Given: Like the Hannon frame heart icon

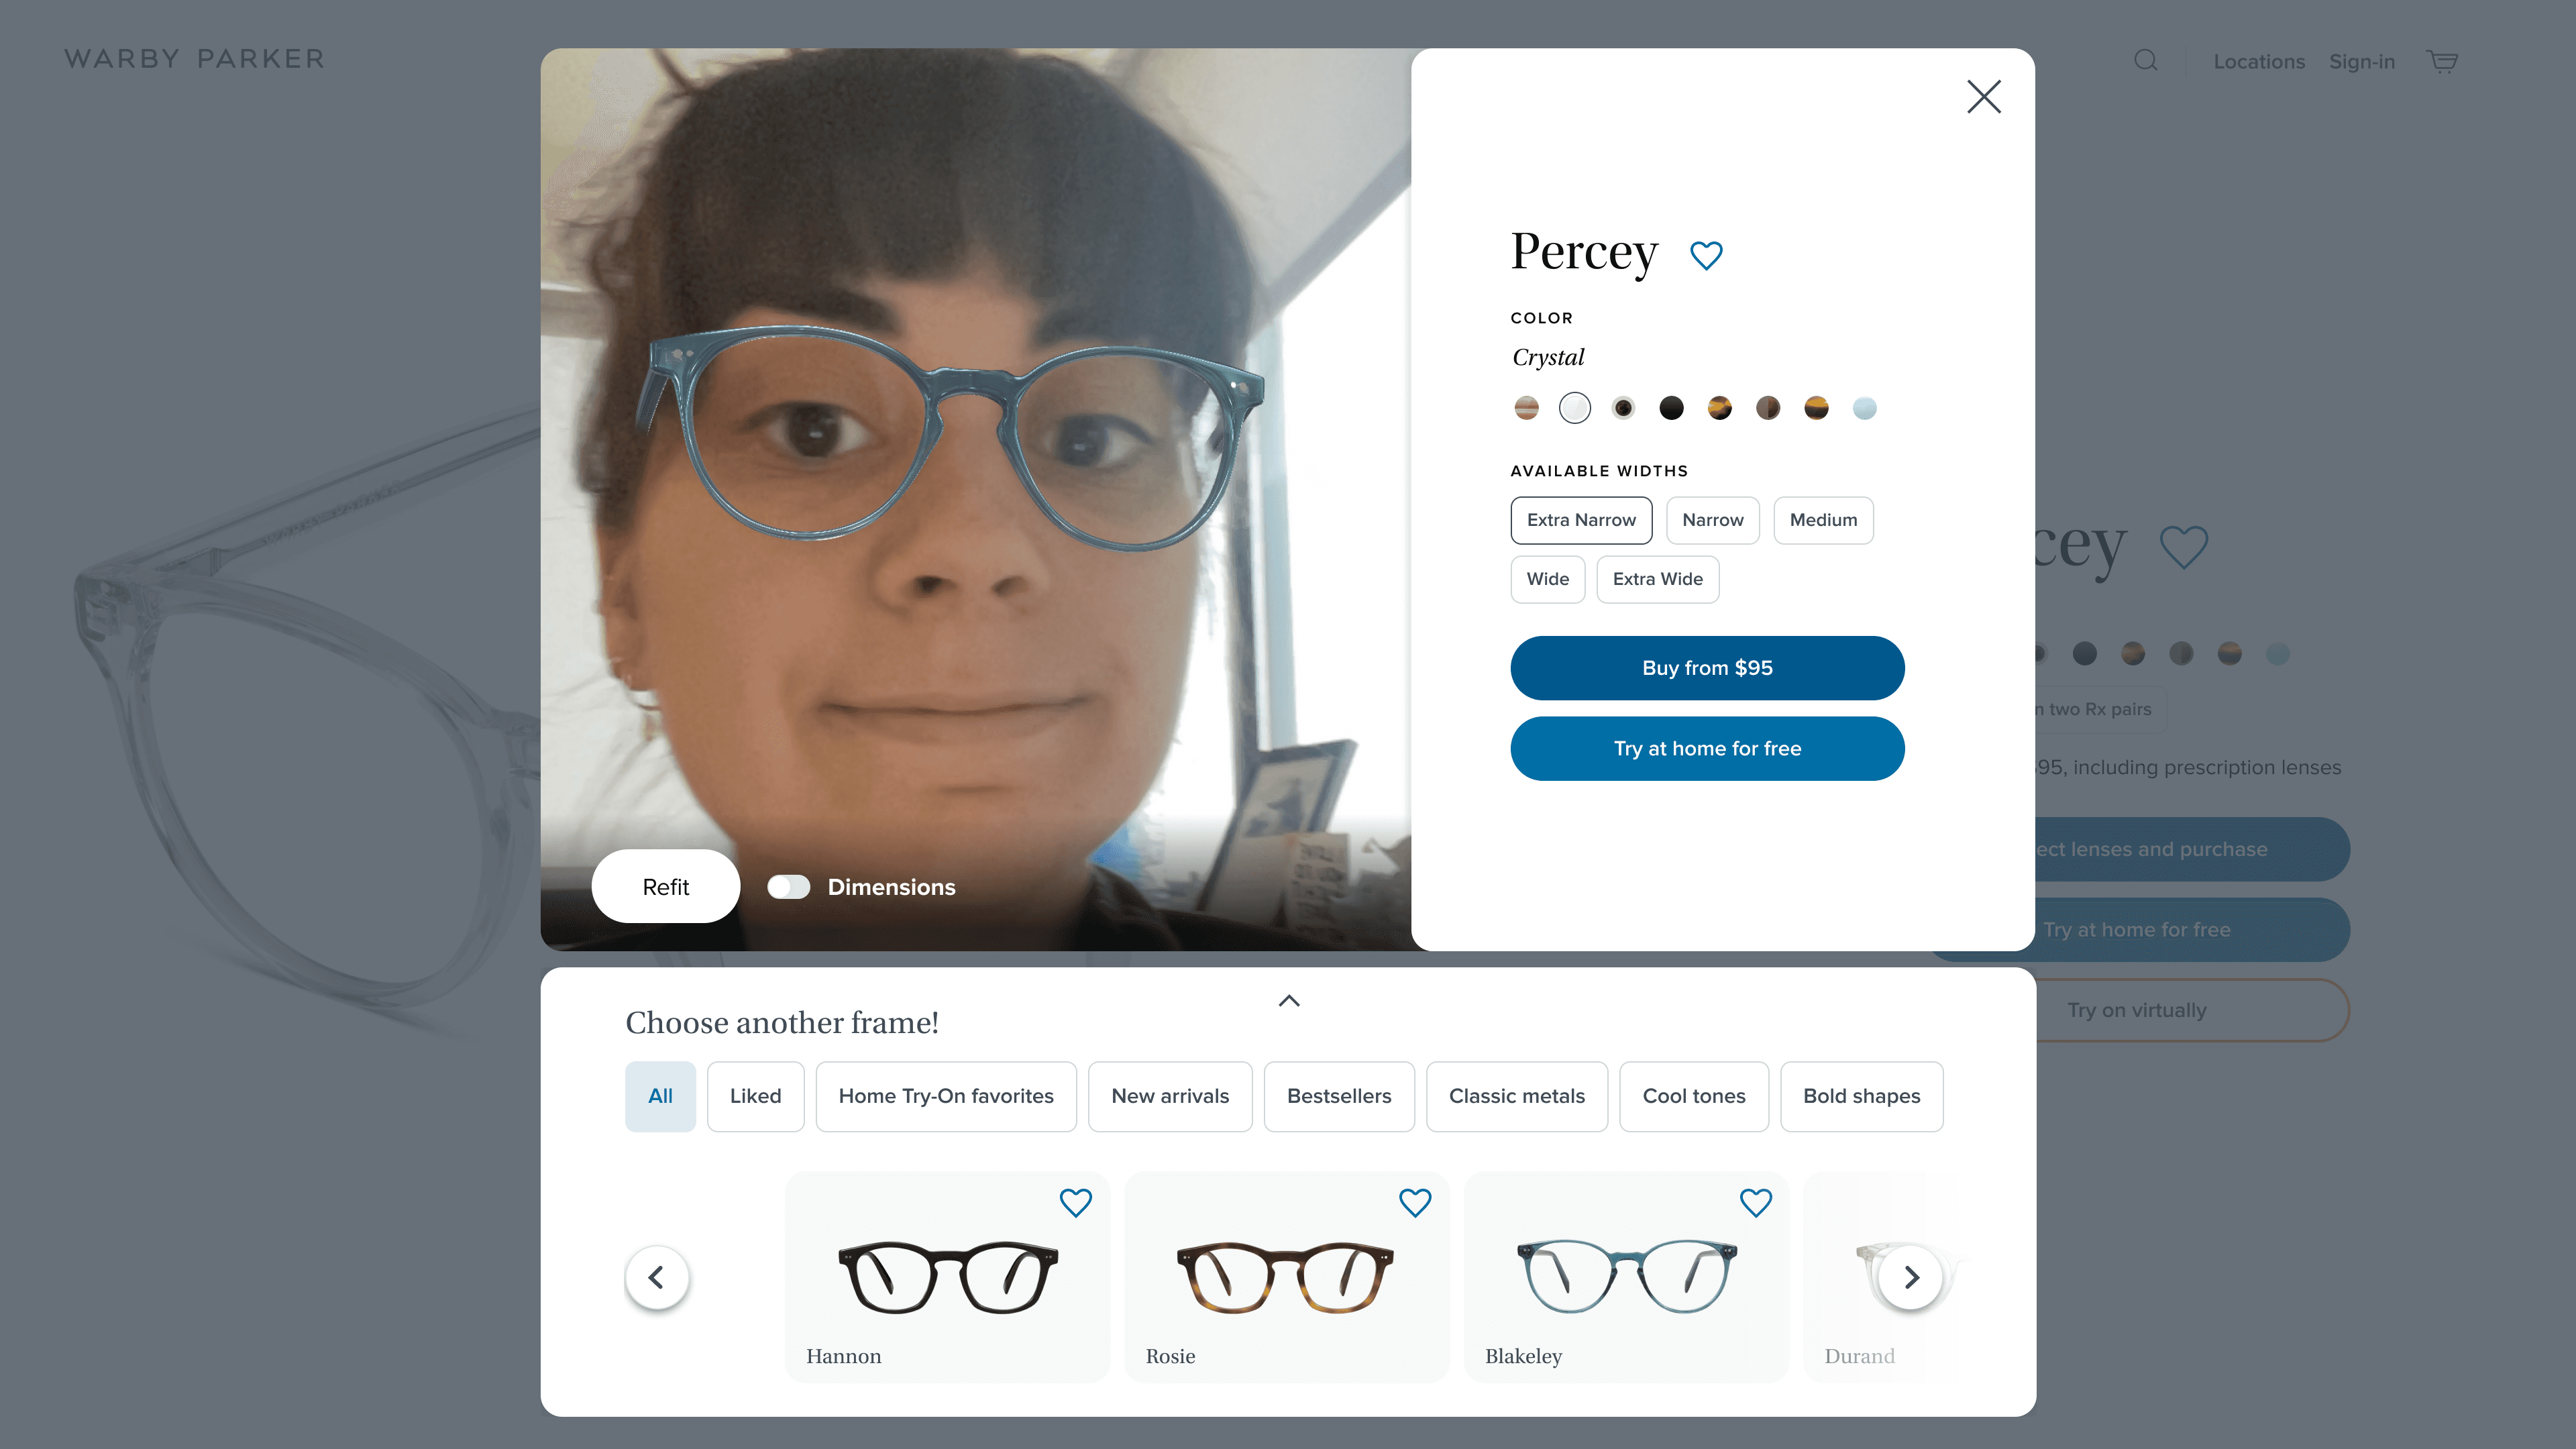Looking at the screenshot, I should [x=1075, y=1202].
